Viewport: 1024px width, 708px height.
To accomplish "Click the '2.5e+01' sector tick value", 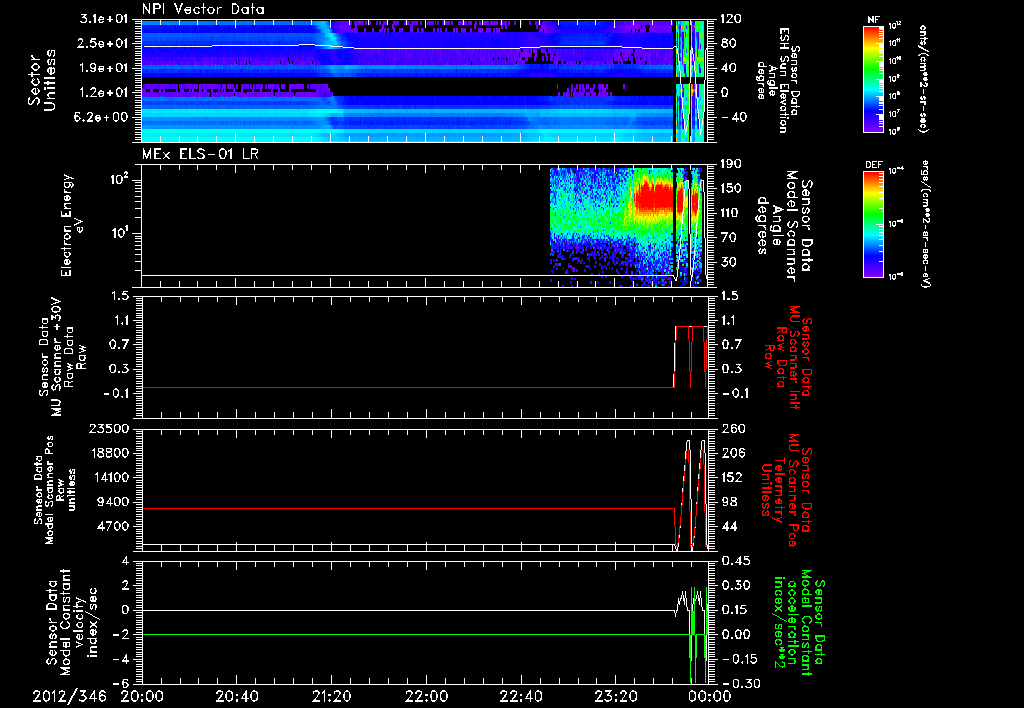I will [x=104, y=43].
